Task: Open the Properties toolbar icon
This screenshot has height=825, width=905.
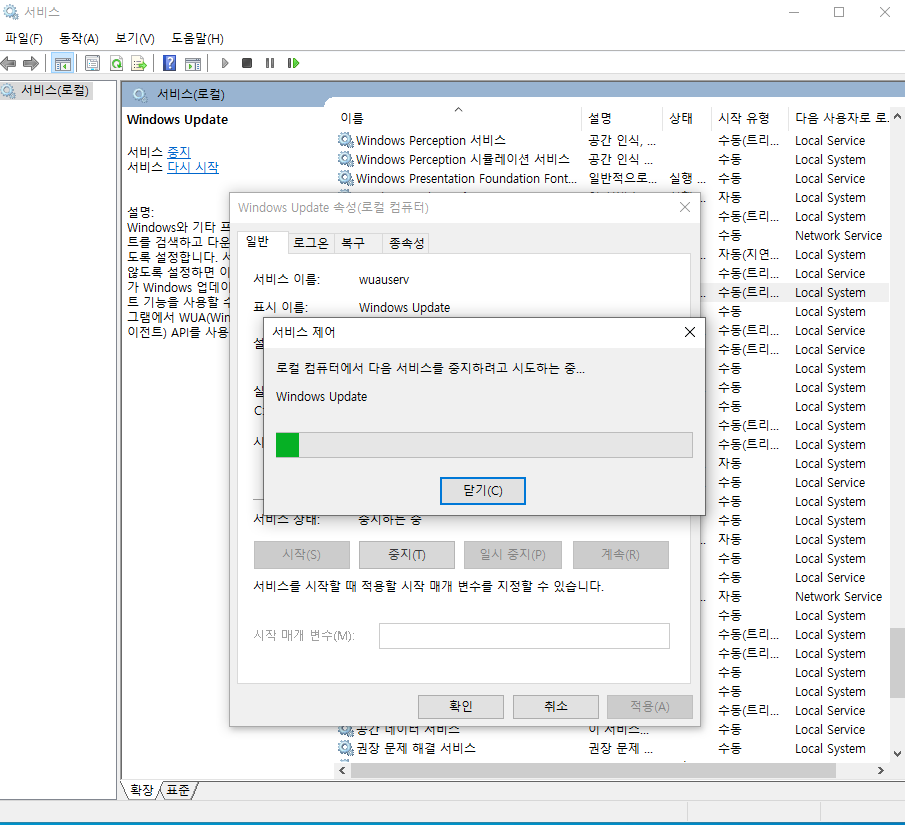Action: tap(92, 63)
